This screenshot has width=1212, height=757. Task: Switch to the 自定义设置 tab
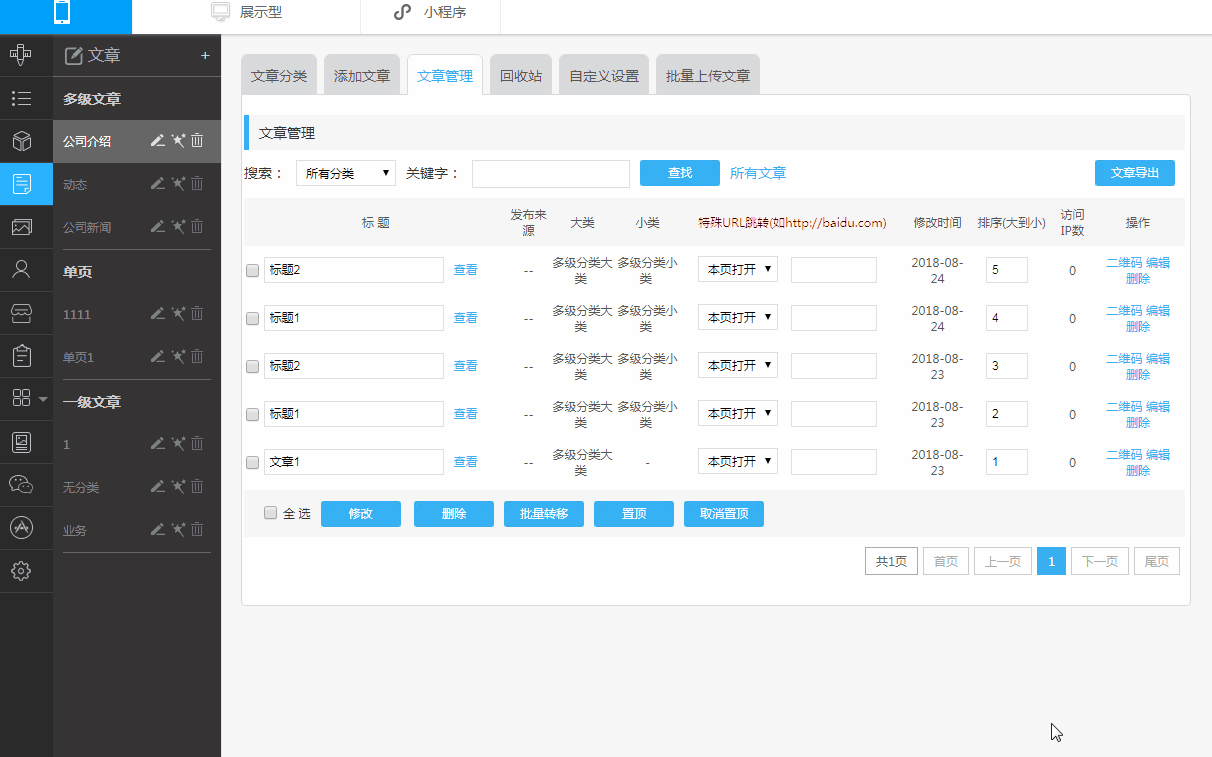[x=604, y=75]
